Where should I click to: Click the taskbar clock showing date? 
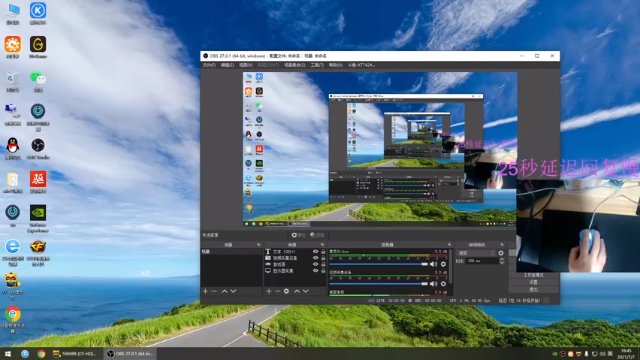pos(627,354)
